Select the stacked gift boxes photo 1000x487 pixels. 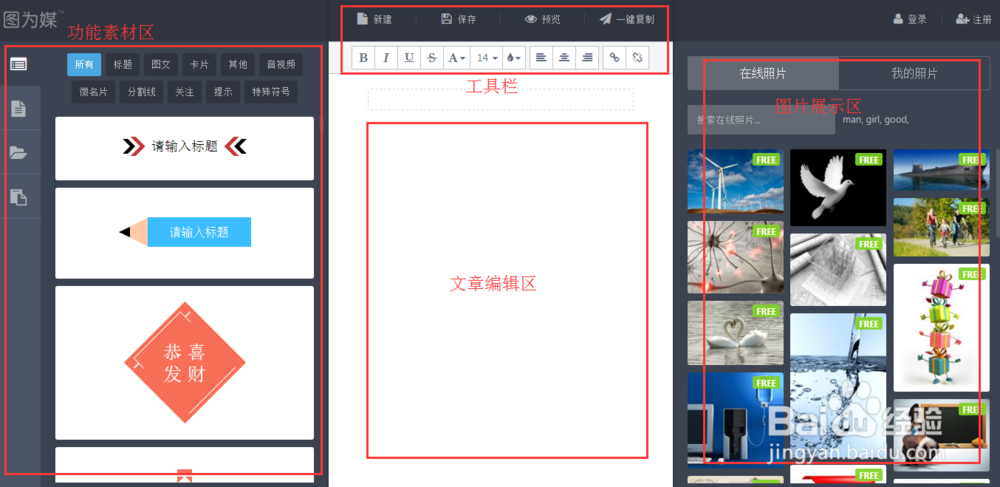pos(941,328)
